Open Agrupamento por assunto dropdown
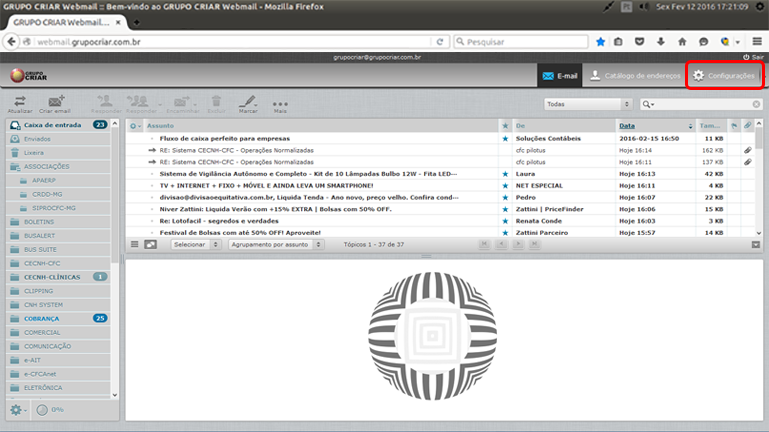The width and height of the screenshot is (769, 432). [275, 244]
